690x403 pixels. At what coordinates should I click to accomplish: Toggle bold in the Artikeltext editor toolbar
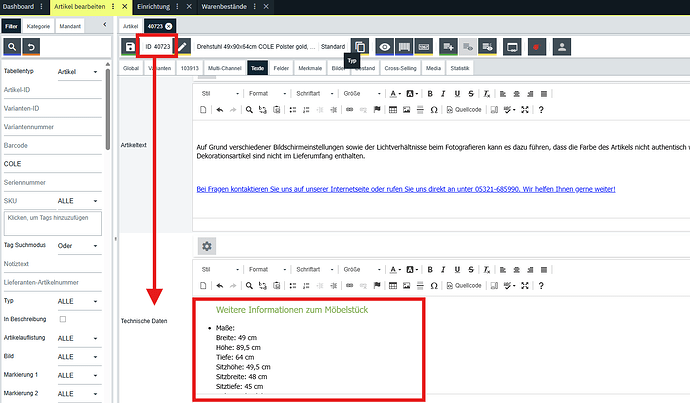tap(429, 93)
